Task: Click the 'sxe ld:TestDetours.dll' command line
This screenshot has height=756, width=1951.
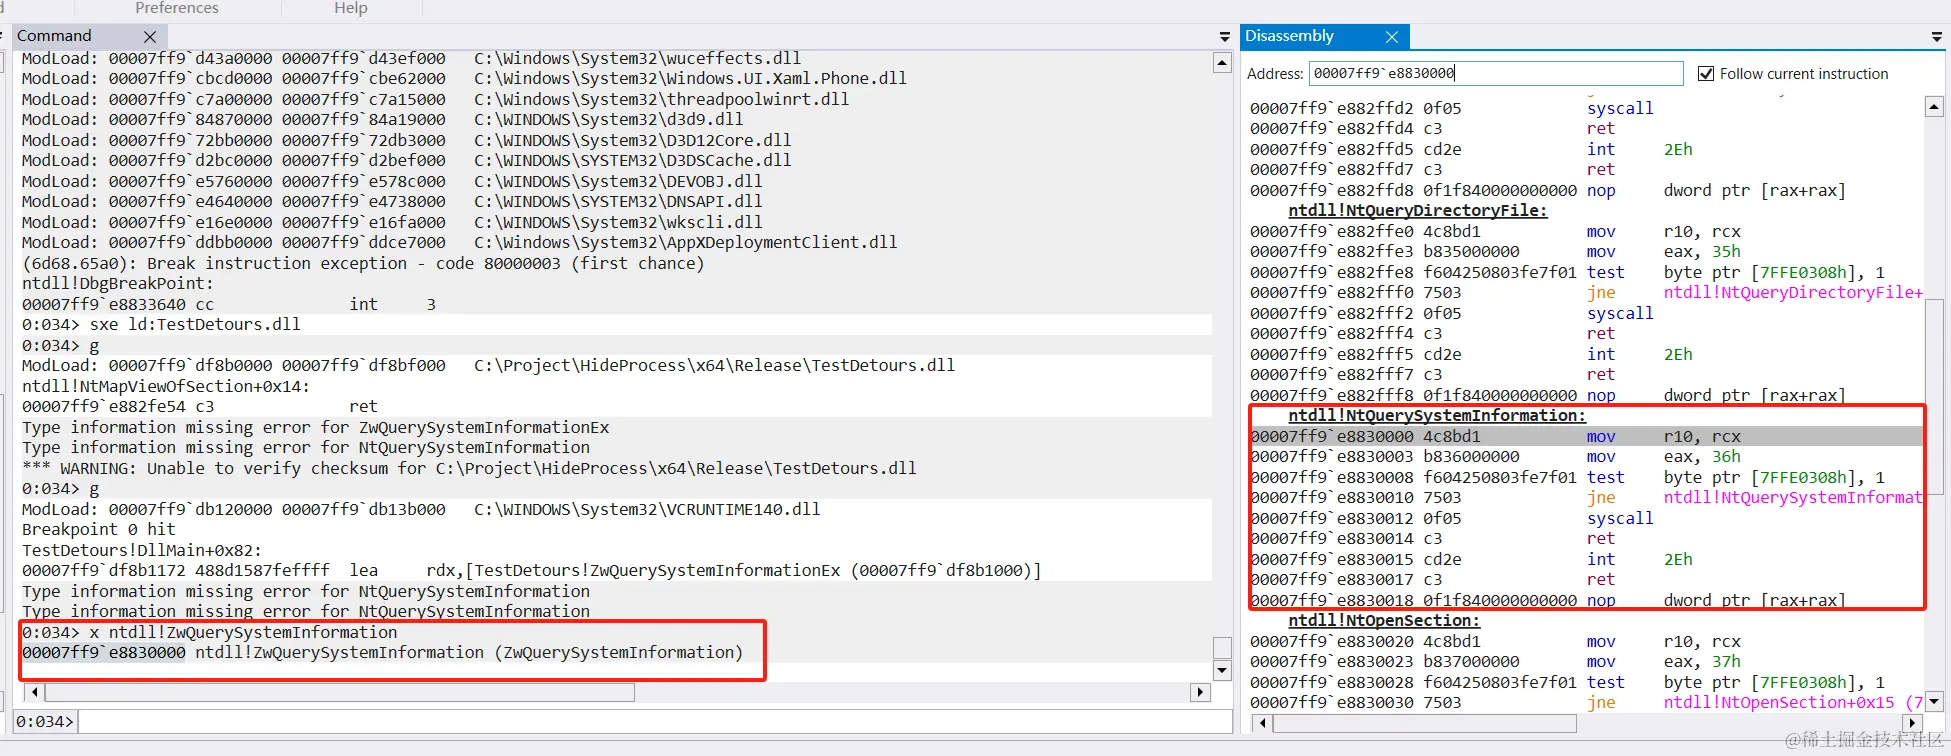Action: pyautogui.click(x=161, y=325)
